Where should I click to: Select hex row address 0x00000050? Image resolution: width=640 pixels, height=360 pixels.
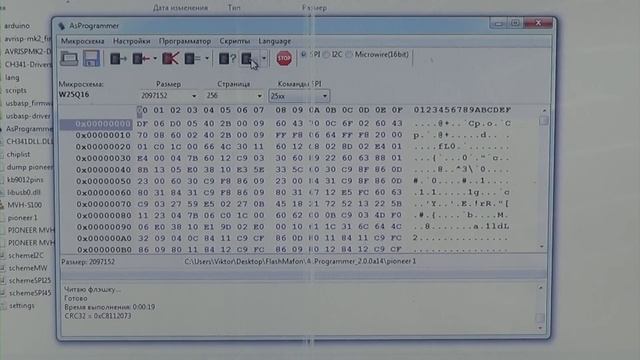(x=103, y=181)
